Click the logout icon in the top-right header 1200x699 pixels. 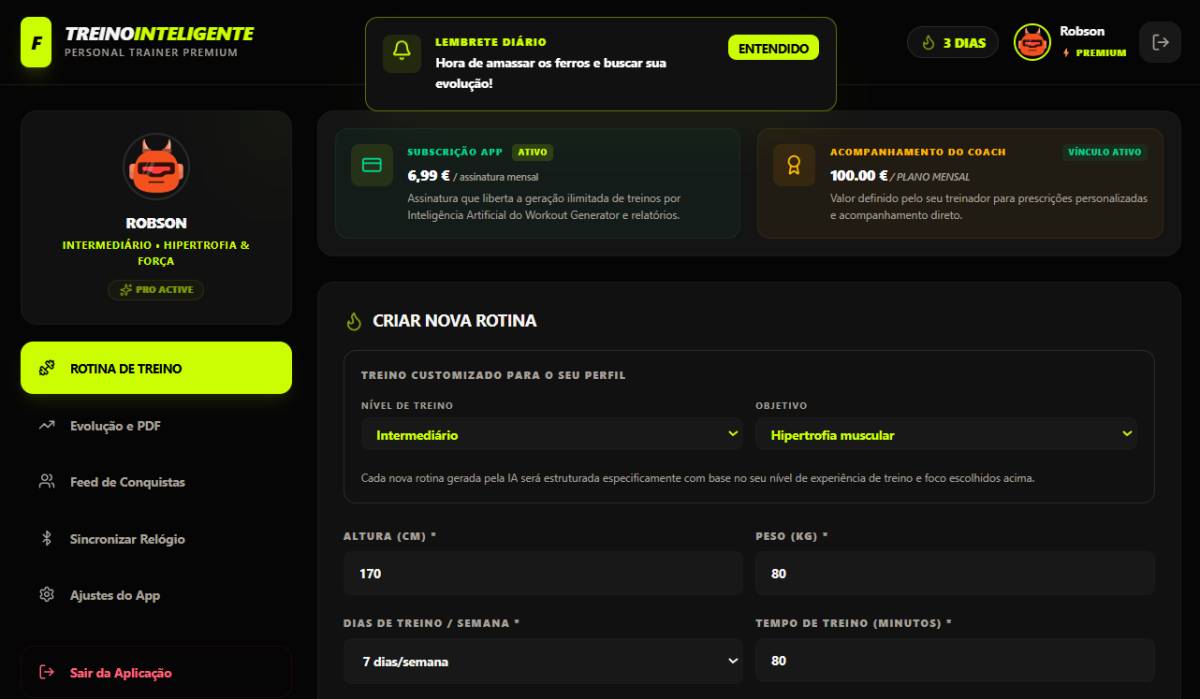click(x=1160, y=42)
